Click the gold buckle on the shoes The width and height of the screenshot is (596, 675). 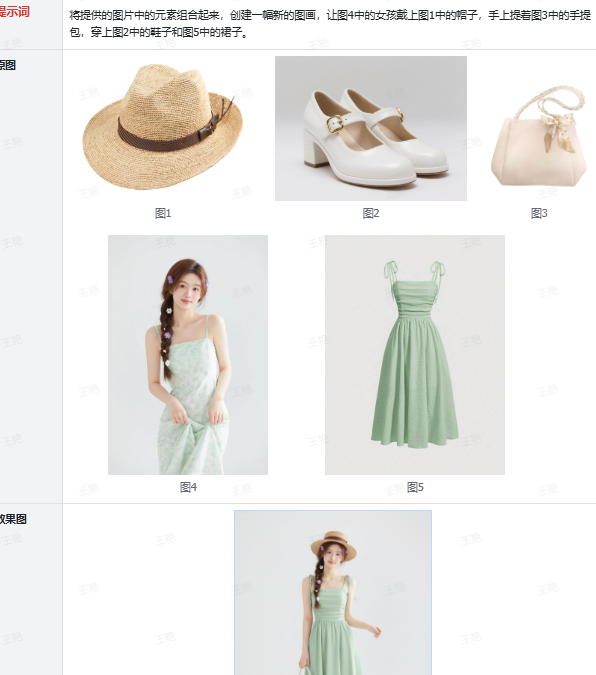(335, 123)
